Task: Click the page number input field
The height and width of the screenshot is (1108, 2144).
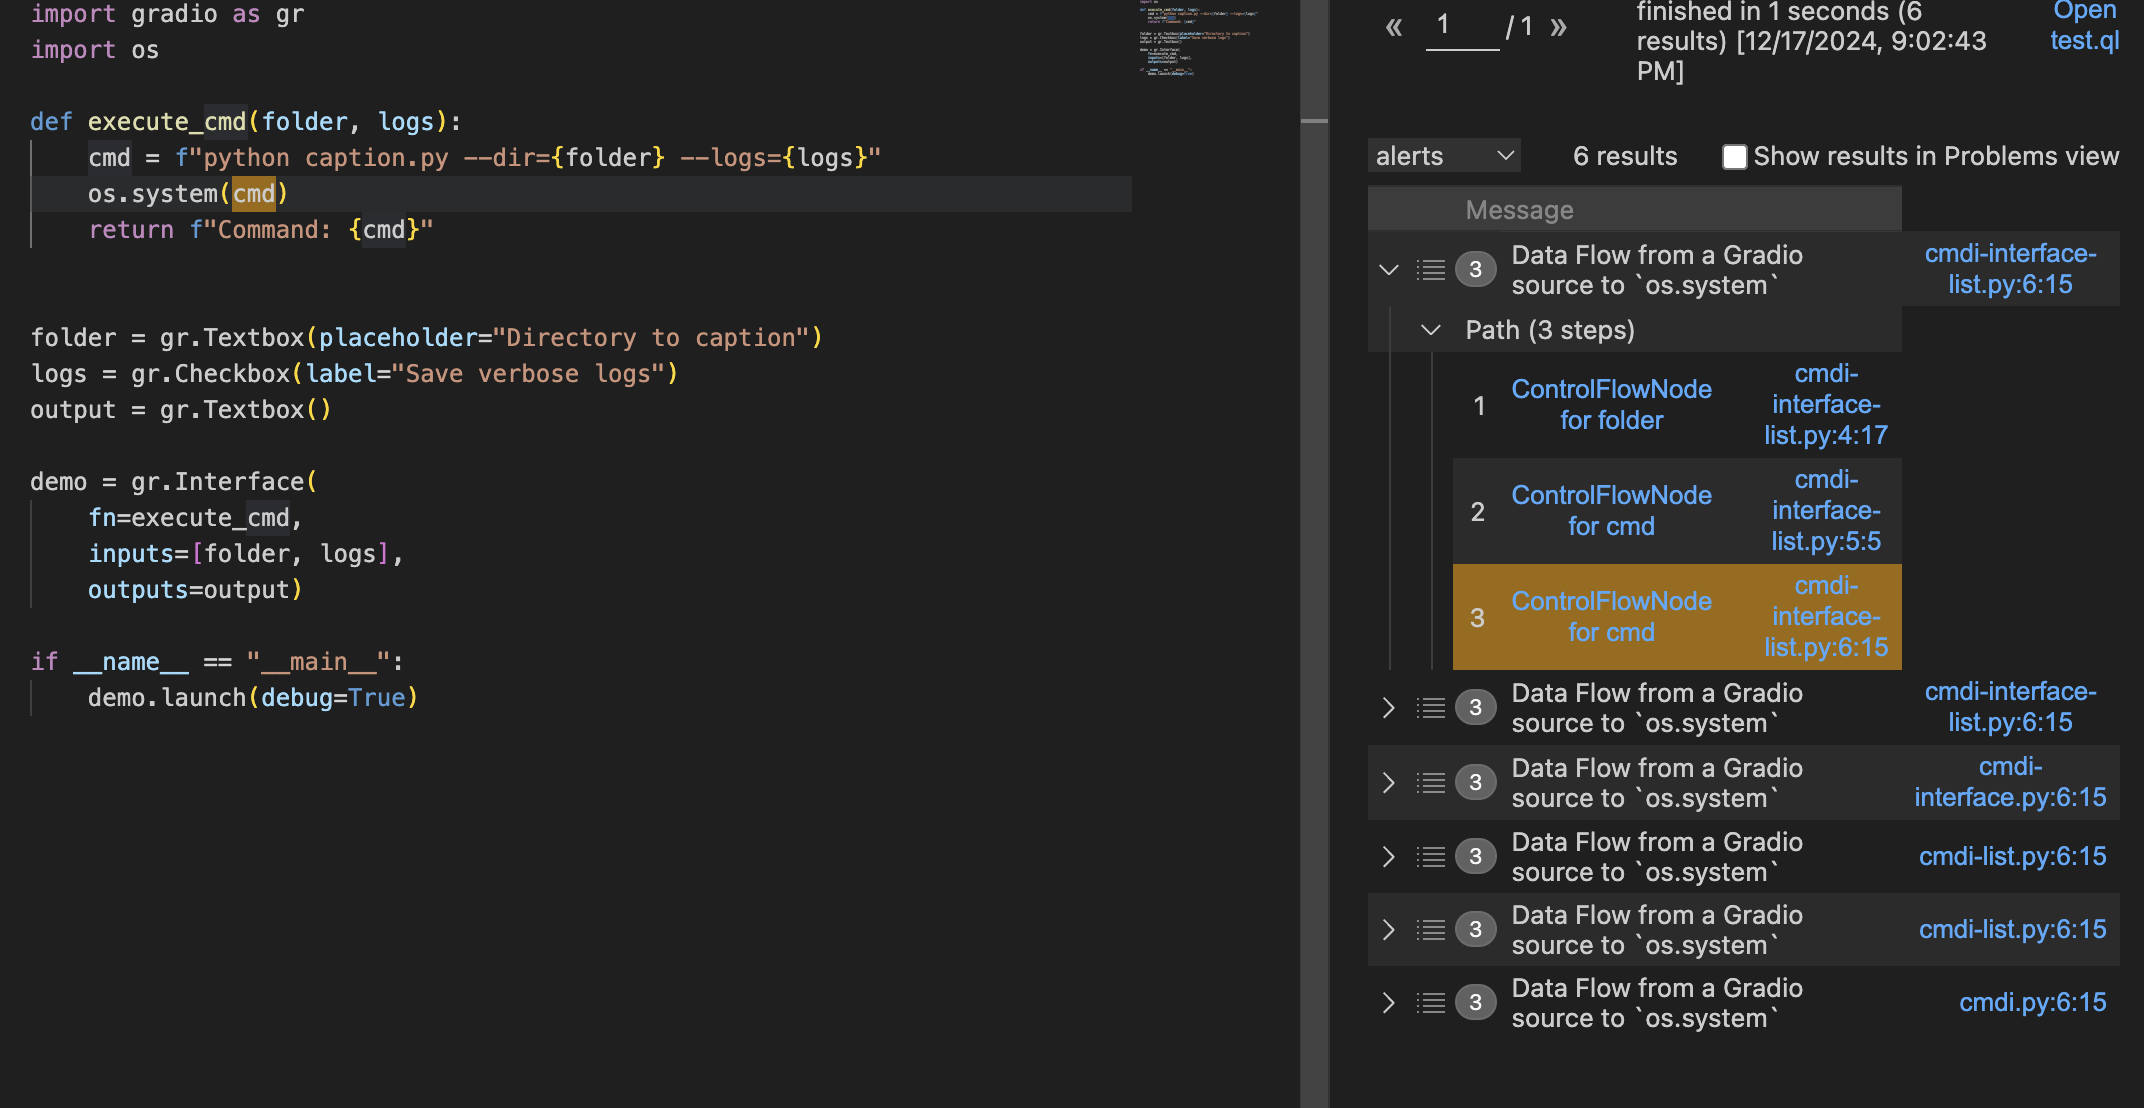Action: pyautogui.click(x=1462, y=26)
